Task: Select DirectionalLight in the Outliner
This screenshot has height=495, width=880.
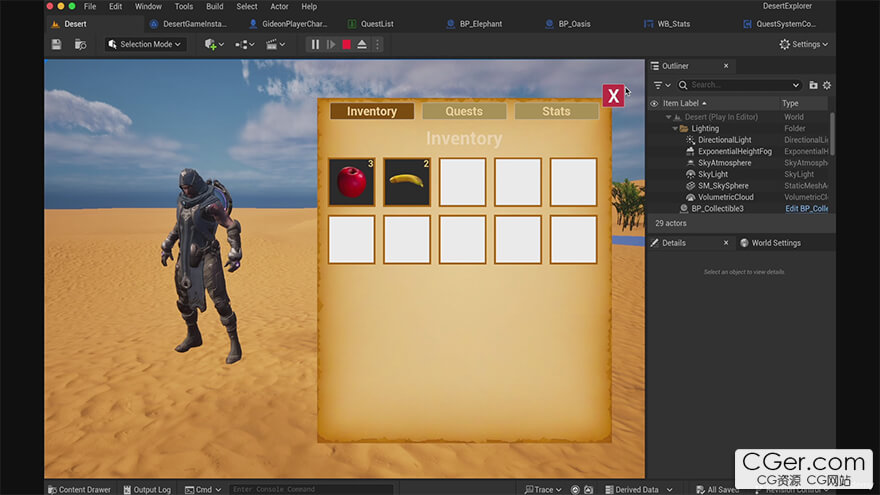Action: tap(725, 140)
